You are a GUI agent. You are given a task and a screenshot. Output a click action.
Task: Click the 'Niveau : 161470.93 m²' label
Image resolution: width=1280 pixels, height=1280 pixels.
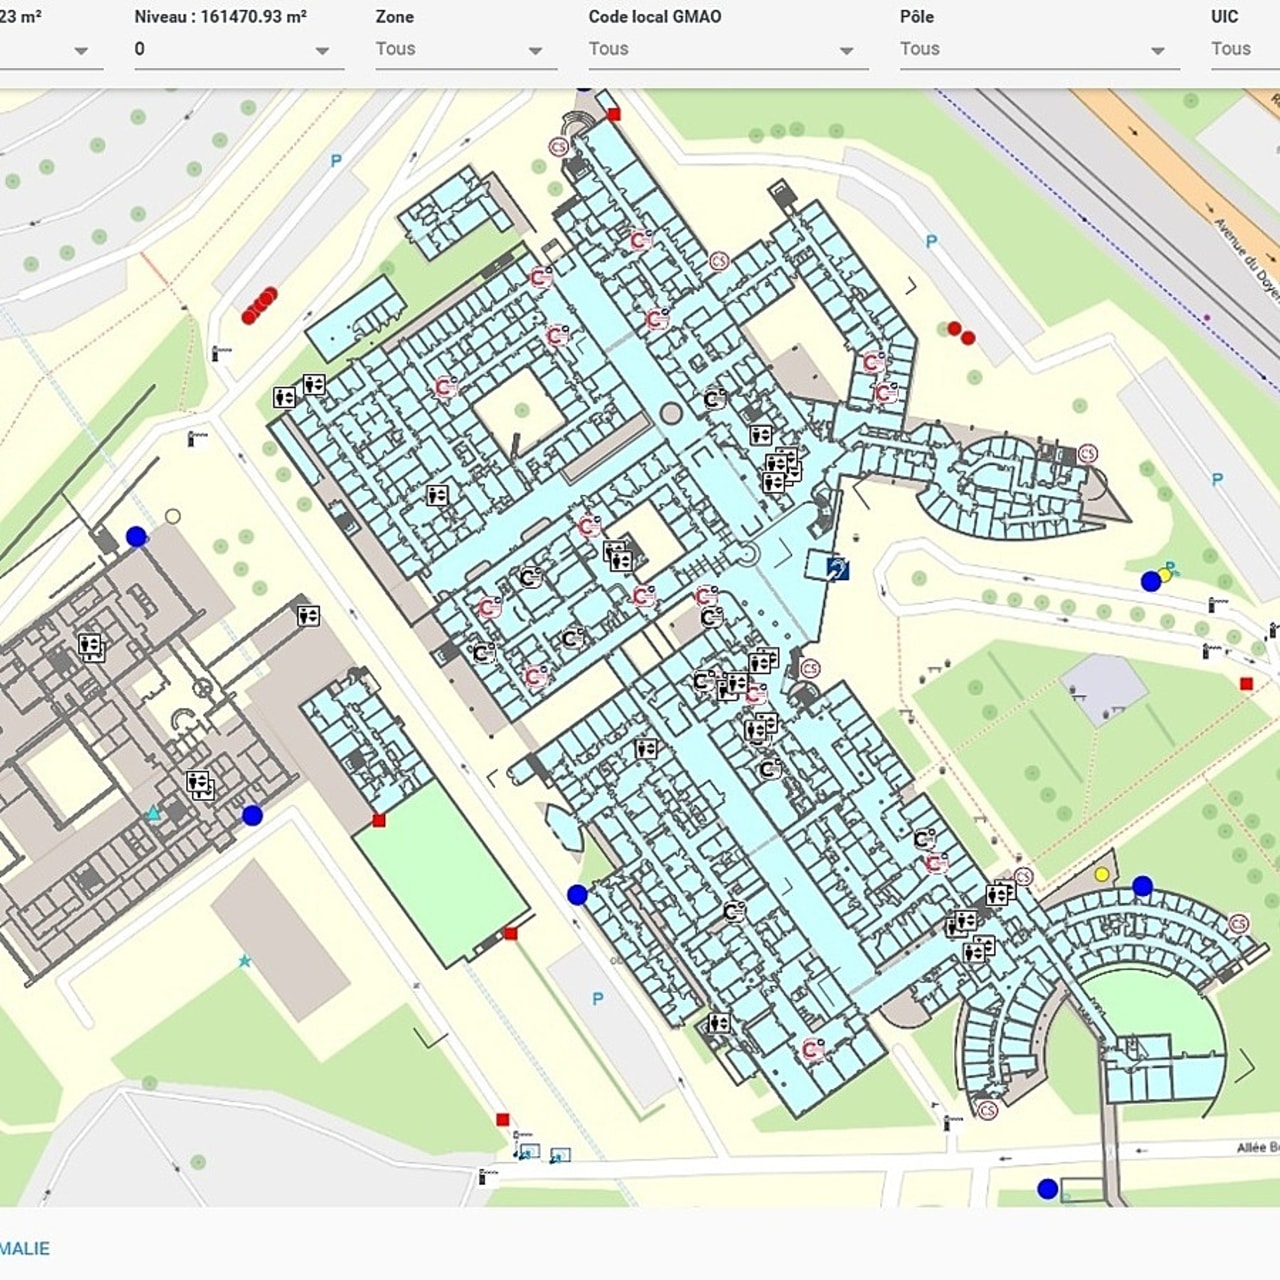click(x=220, y=16)
